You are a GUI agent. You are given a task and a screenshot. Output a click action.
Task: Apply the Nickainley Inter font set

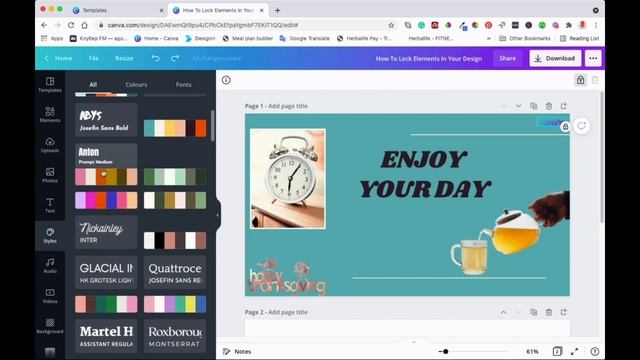point(106,233)
